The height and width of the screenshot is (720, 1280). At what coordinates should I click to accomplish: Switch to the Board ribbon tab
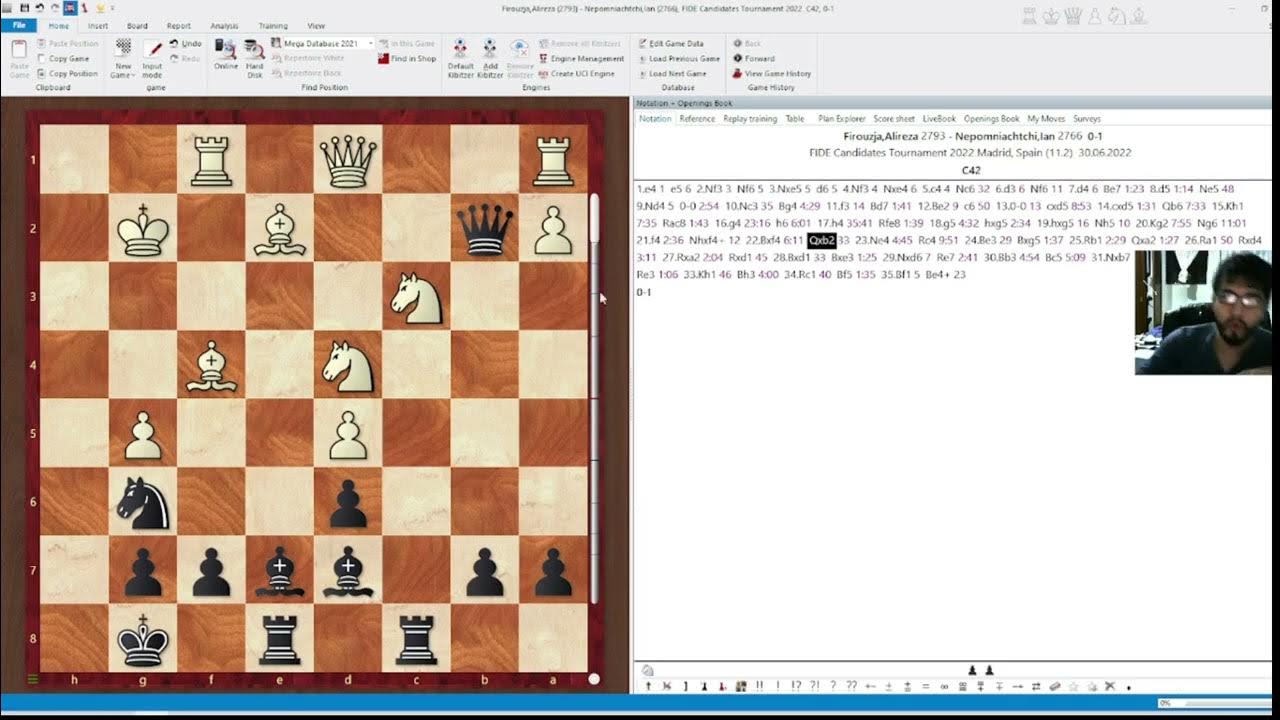[137, 26]
